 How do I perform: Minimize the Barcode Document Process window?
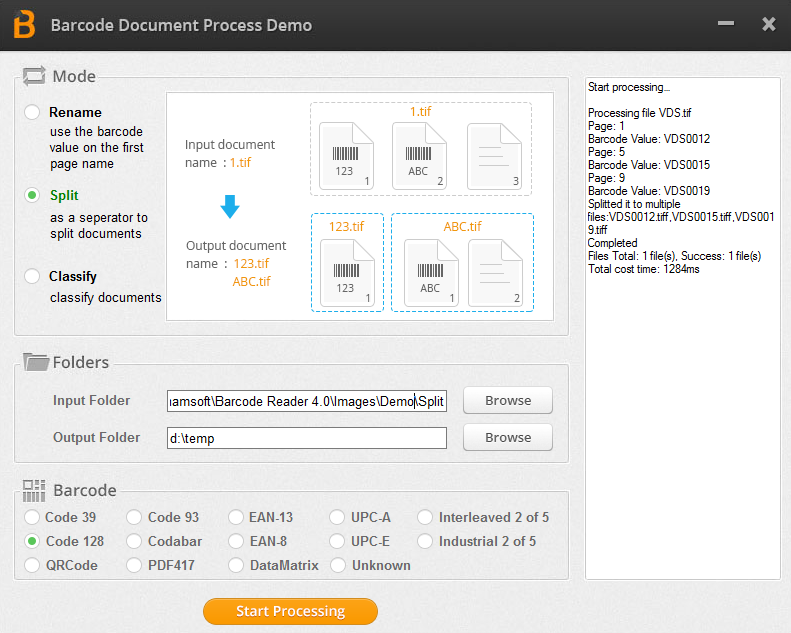point(724,25)
